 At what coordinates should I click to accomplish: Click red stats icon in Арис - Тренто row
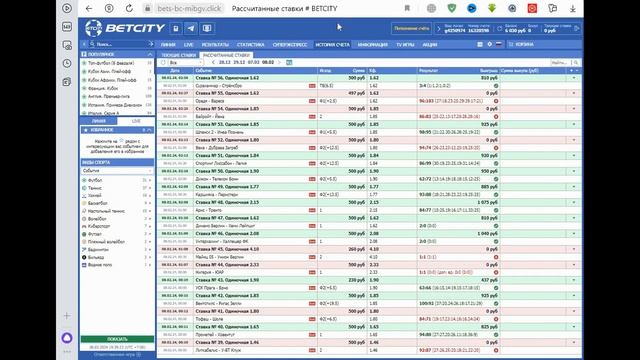pos(312,210)
